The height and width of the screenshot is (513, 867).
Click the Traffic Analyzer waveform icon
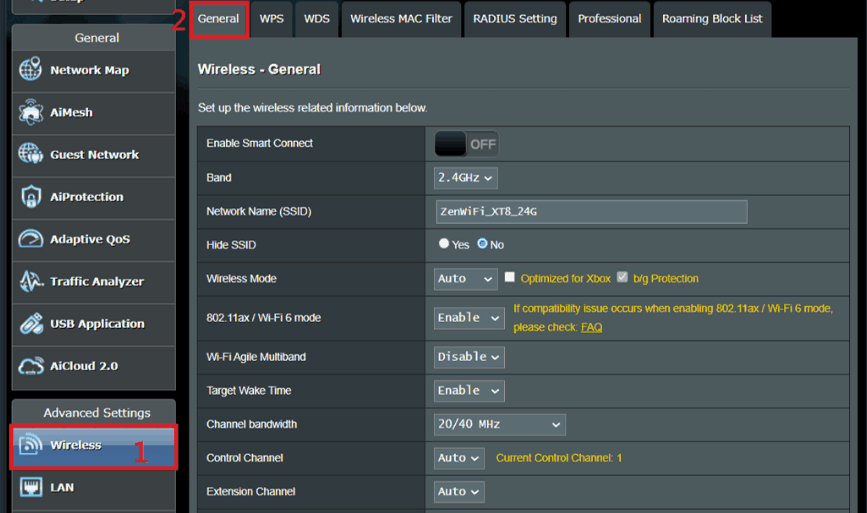point(31,282)
